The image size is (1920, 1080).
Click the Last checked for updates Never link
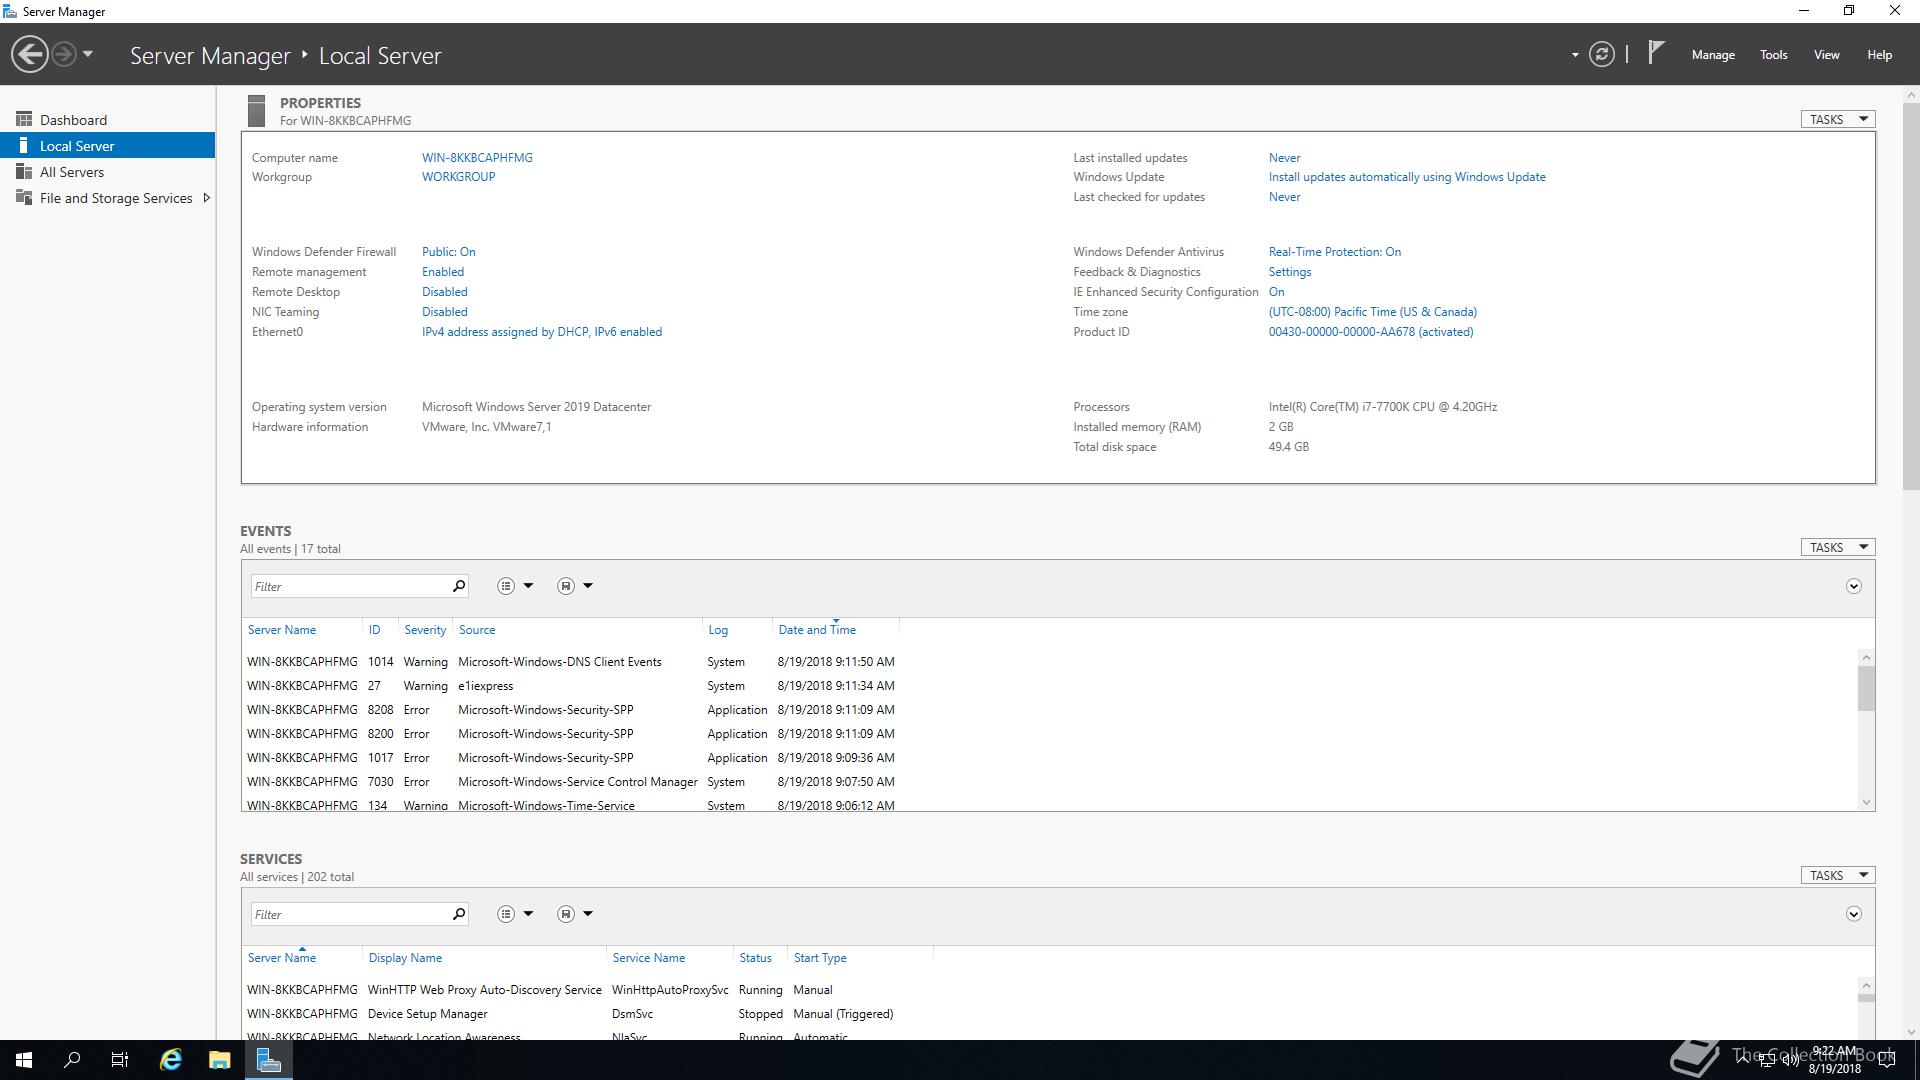coord(1284,197)
